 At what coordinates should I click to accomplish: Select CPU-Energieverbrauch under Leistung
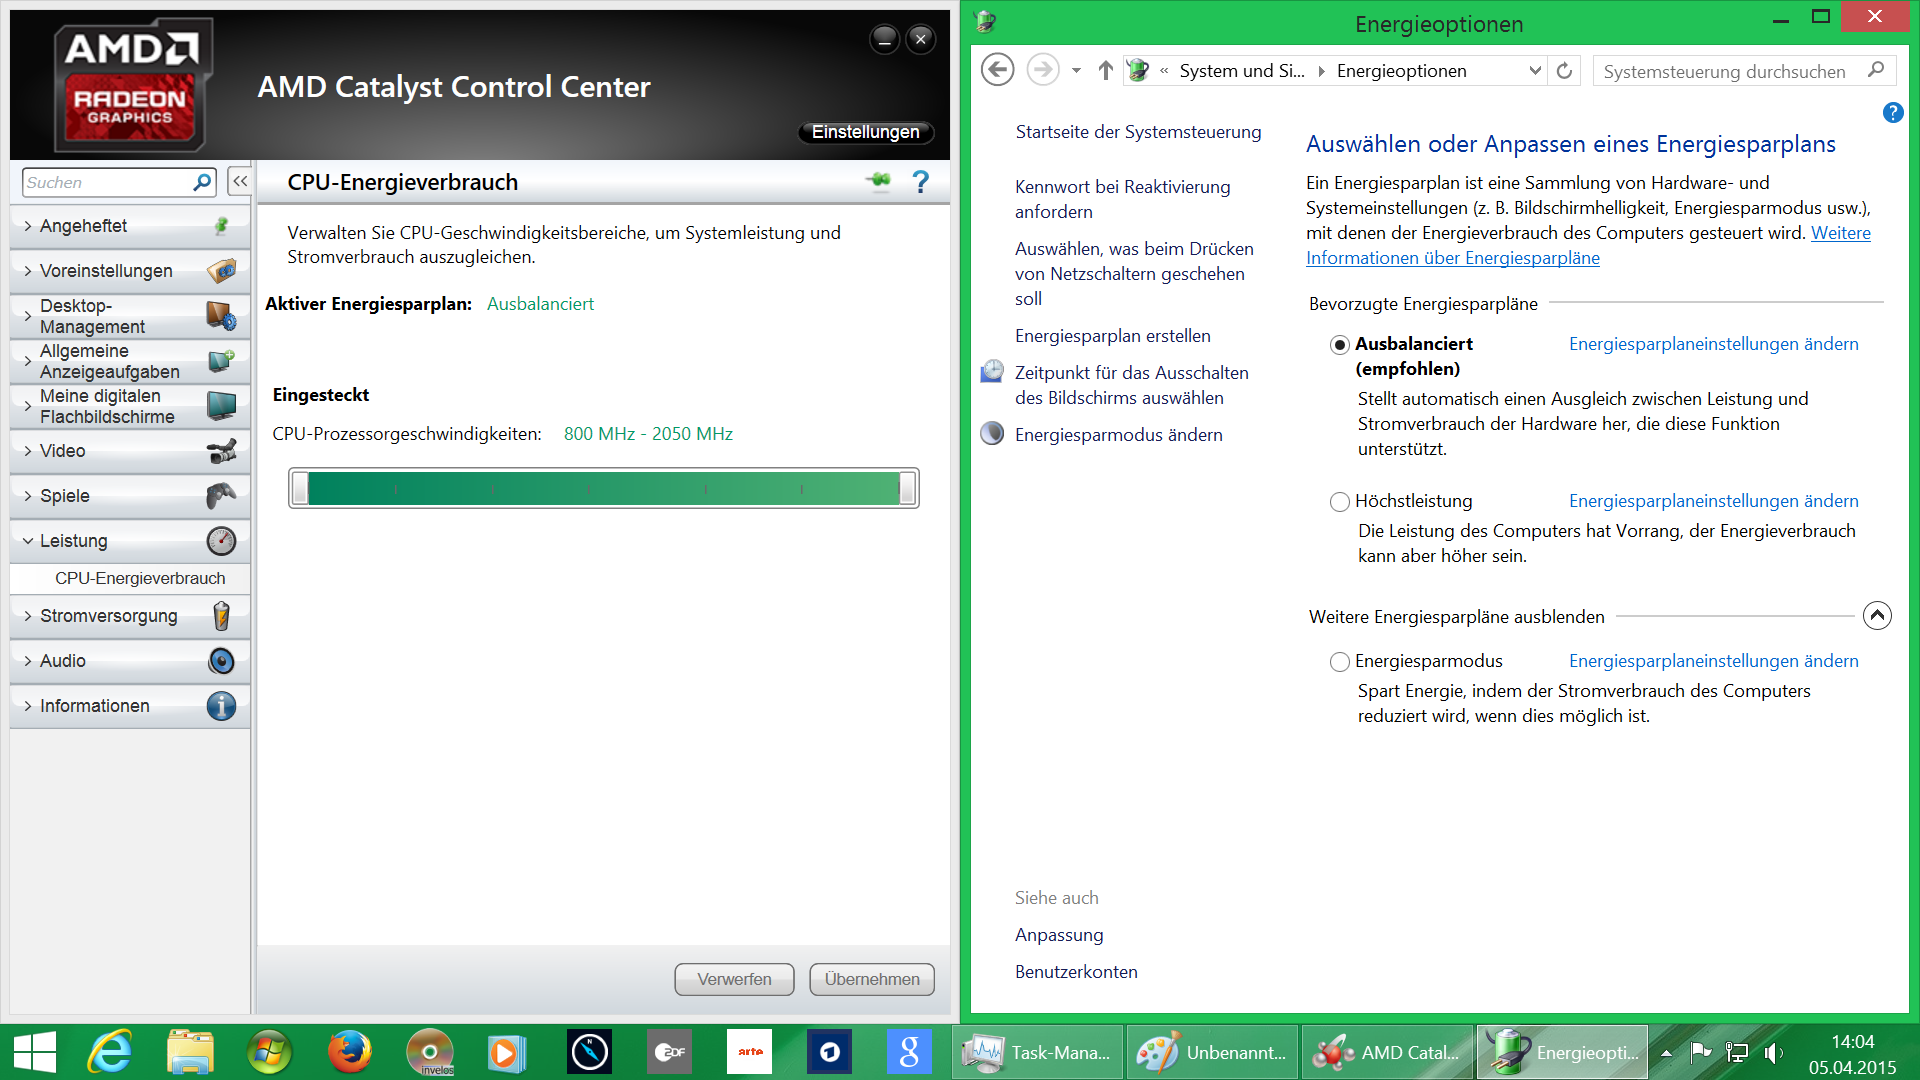pyautogui.click(x=140, y=578)
